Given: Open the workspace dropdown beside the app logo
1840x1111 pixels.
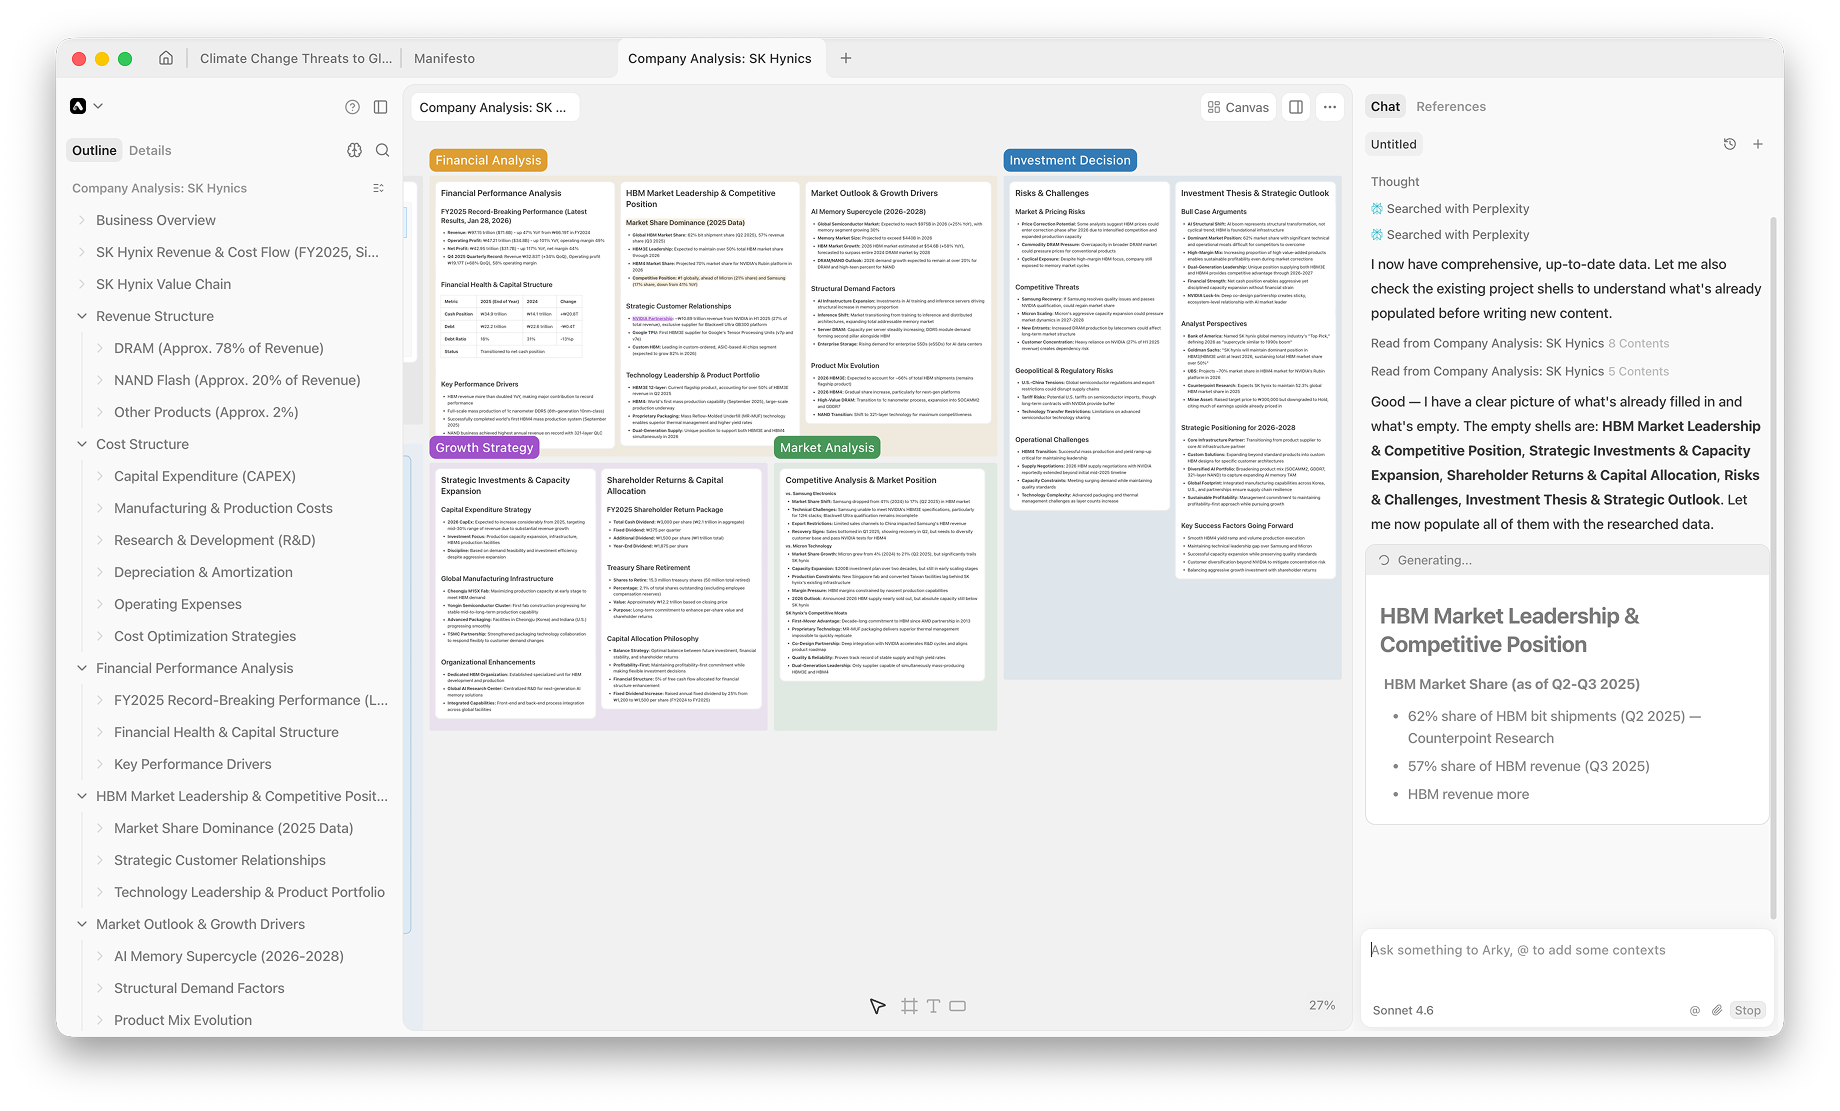Looking at the screenshot, I should click(x=98, y=105).
